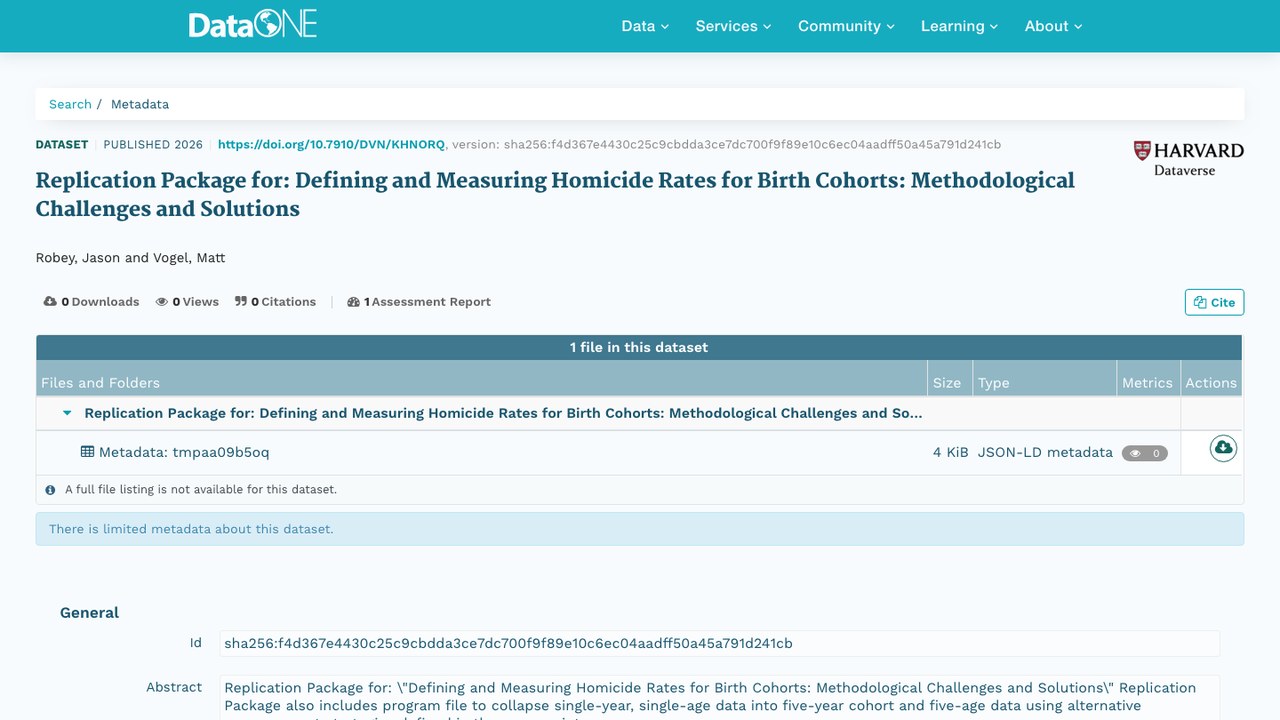The image size is (1280, 720).
Task: Click the limited metadata notice banner
Action: (x=640, y=529)
